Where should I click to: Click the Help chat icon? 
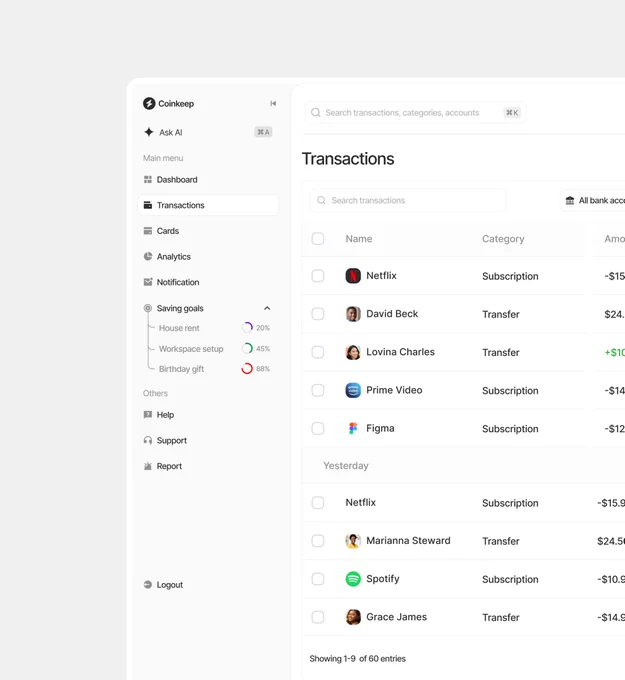(148, 415)
